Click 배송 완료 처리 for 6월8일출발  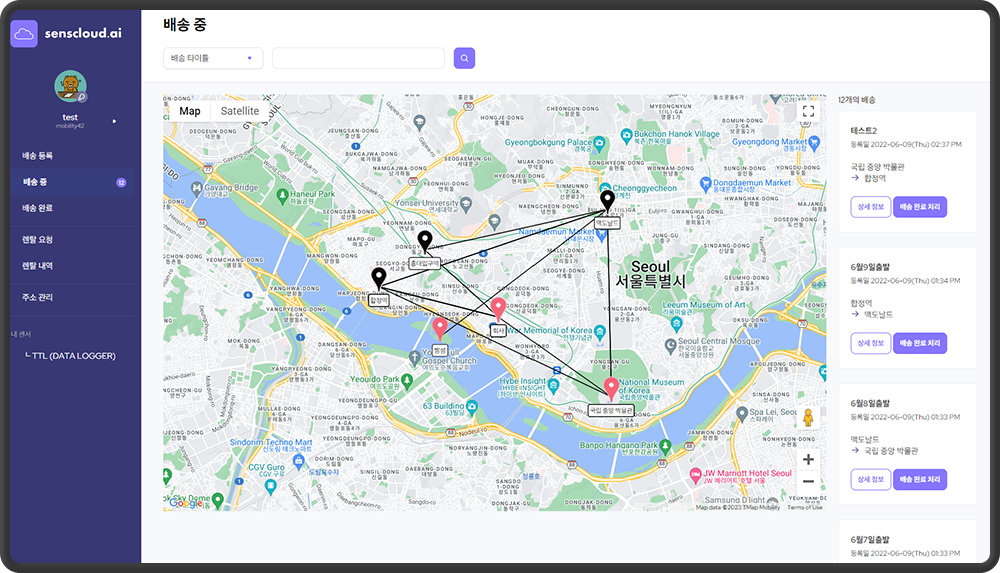[920, 479]
